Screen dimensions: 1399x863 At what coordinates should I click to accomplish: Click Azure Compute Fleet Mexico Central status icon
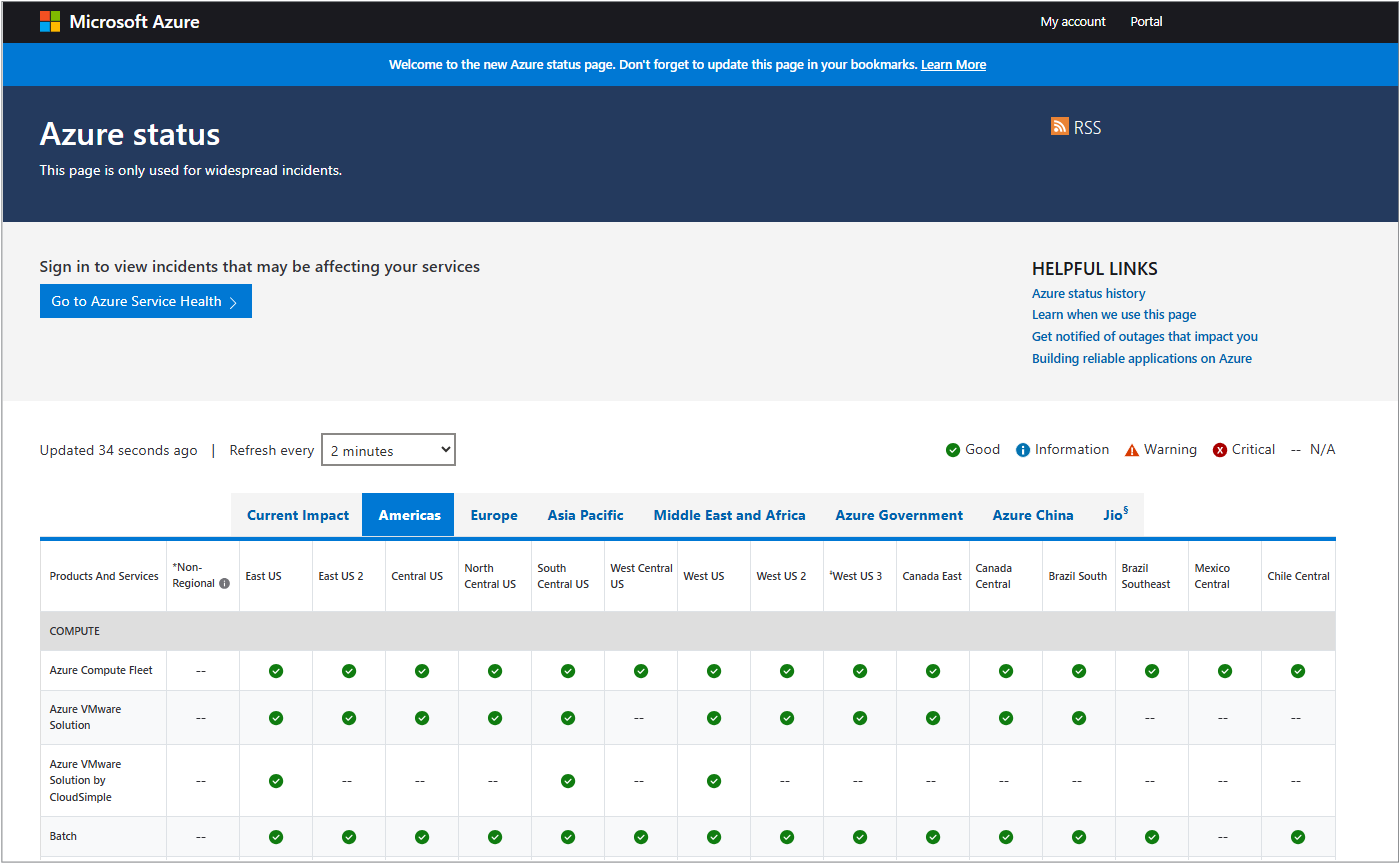pyautogui.click(x=1225, y=671)
